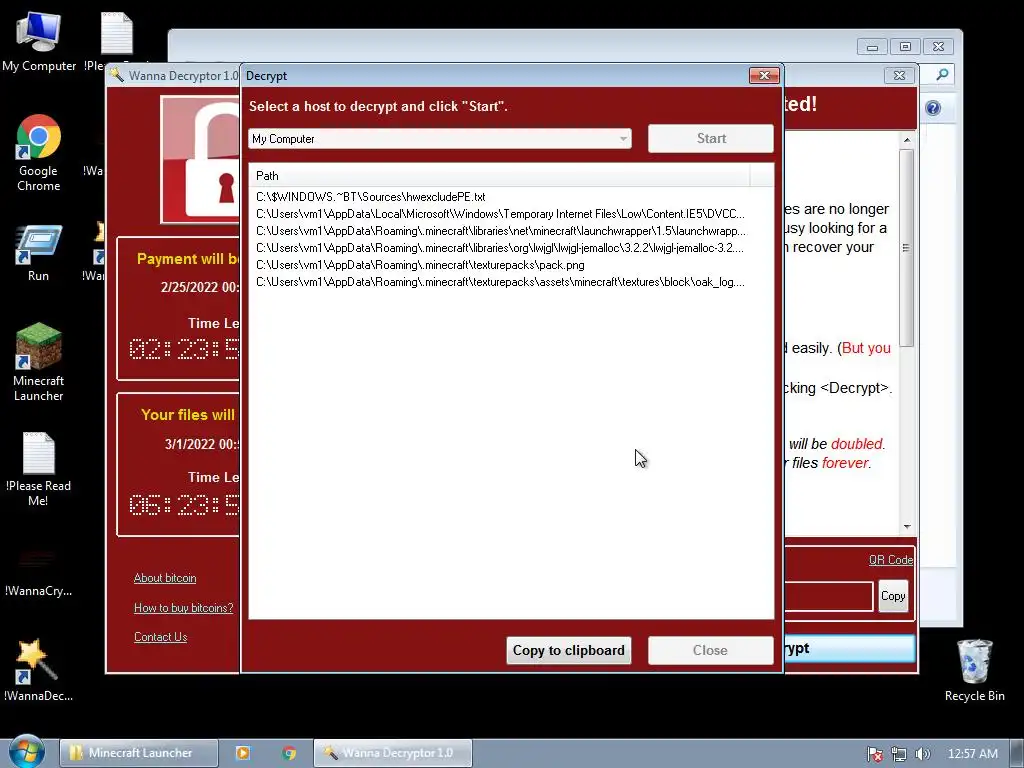Open the My Computer host dropdown
This screenshot has width=1024, height=768.
[440, 138]
